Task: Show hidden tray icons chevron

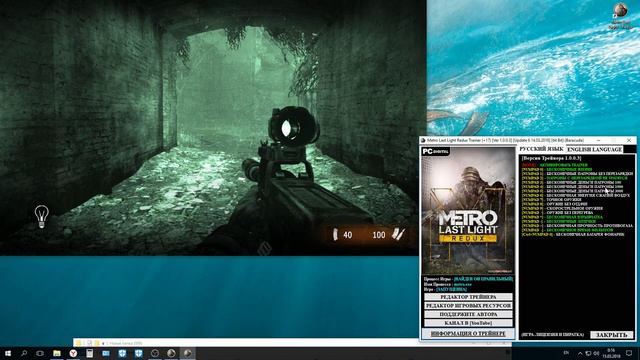Action: coord(580,353)
